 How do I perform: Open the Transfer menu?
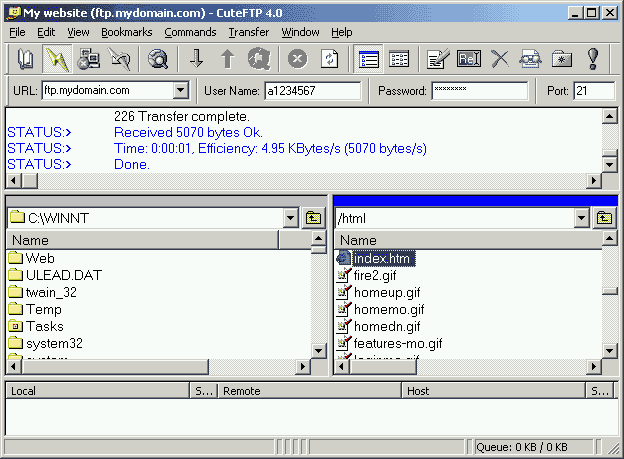pos(249,32)
